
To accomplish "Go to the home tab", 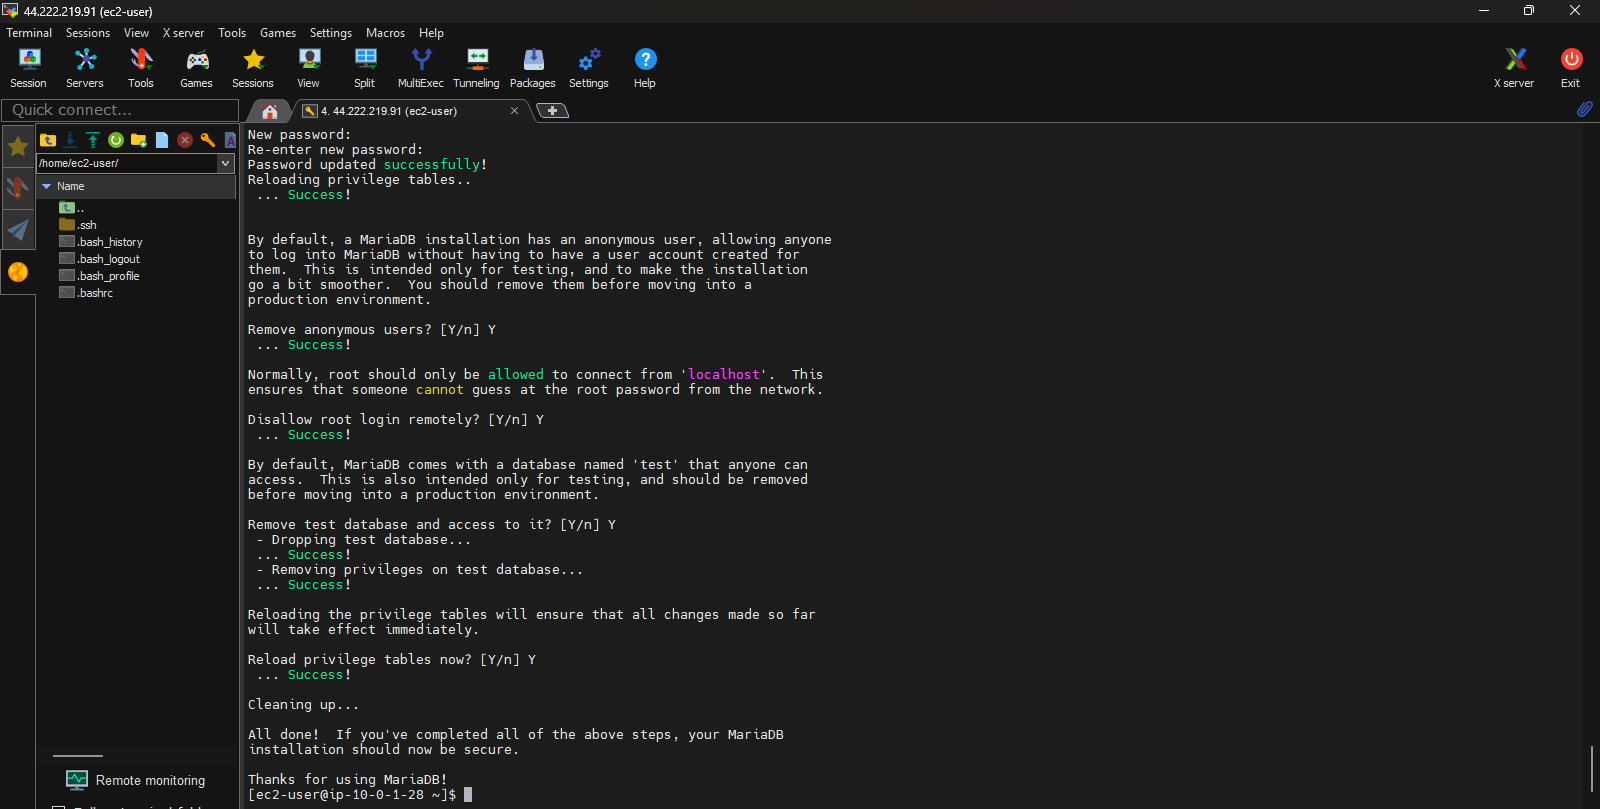I will tap(270, 111).
